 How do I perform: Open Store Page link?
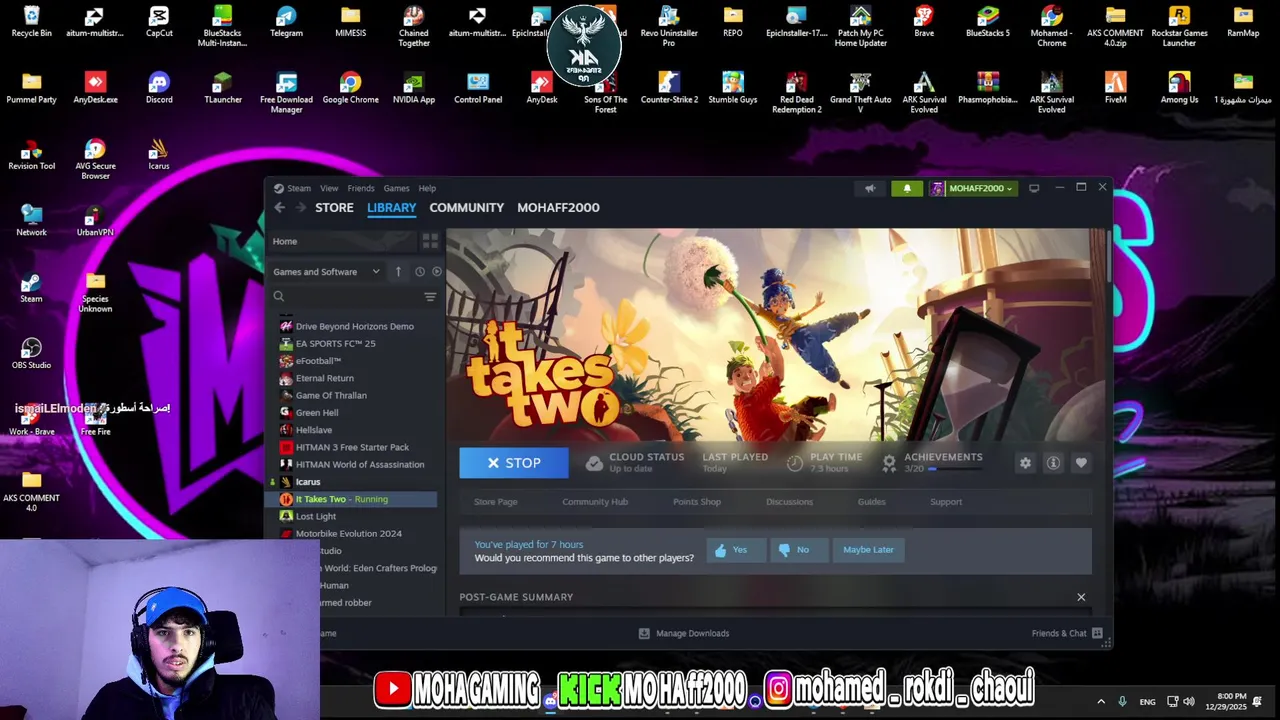tap(495, 502)
